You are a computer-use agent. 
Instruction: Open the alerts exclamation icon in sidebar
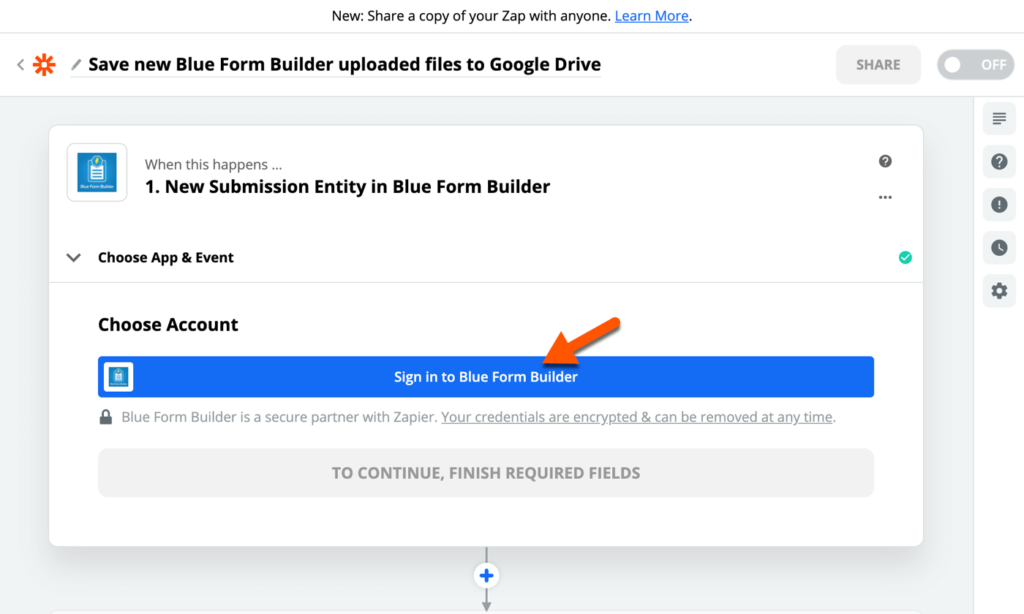(999, 204)
